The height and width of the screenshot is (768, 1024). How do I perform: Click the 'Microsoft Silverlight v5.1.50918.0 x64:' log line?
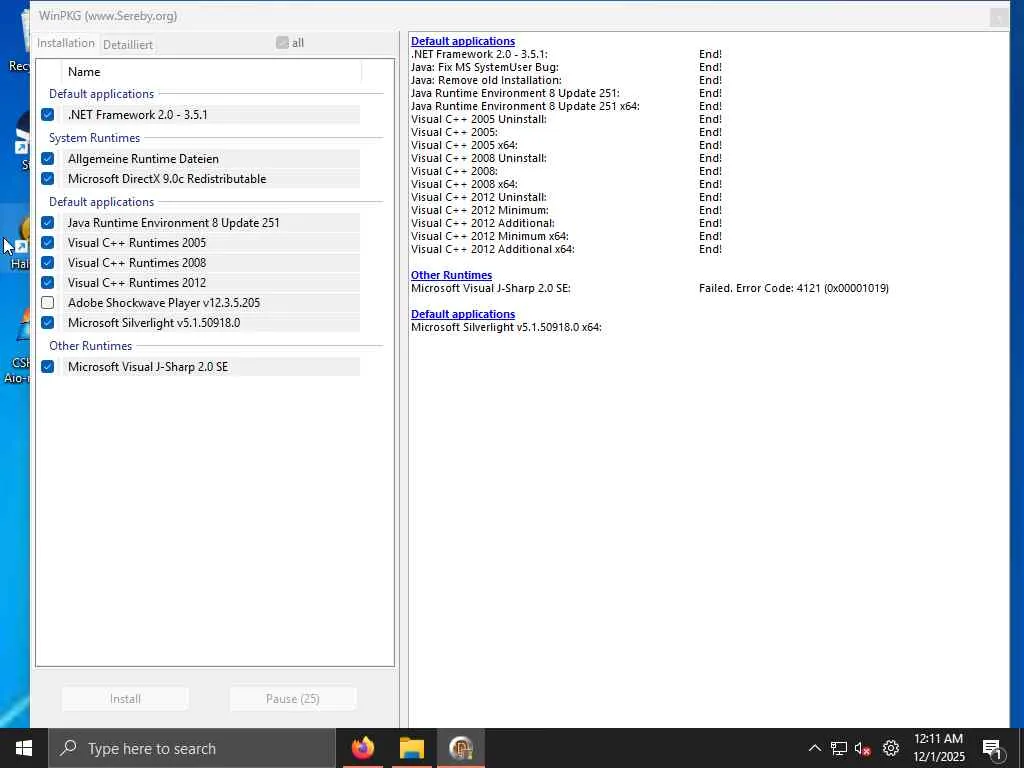506,327
